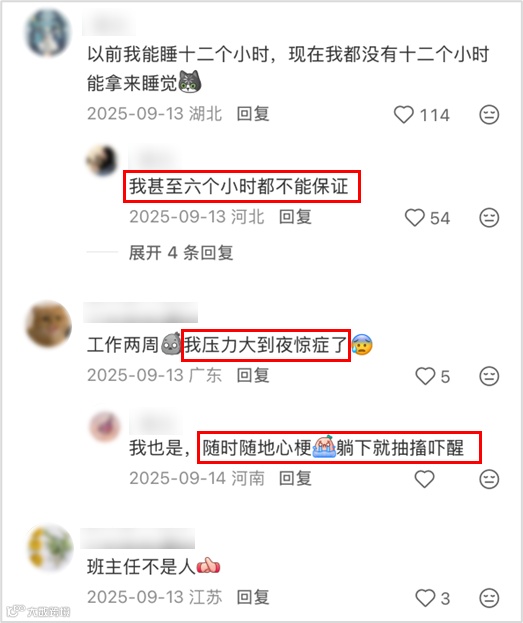Expand 展开 4 条回复 replies

click(181, 253)
